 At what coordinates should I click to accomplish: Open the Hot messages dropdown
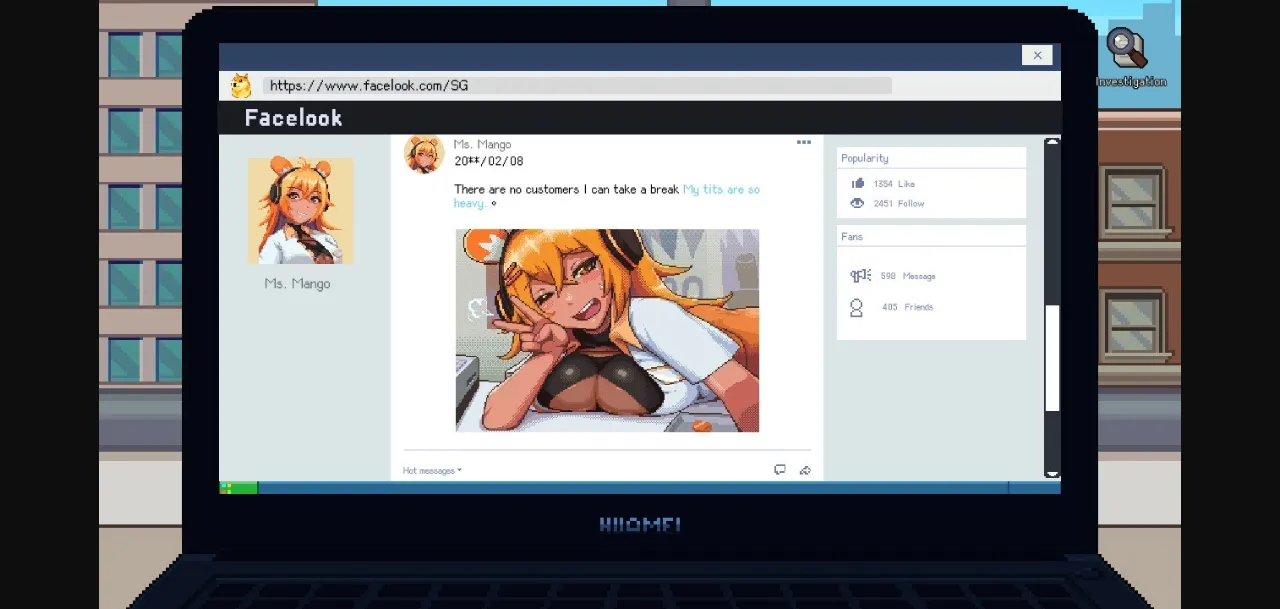[x=430, y=469]
